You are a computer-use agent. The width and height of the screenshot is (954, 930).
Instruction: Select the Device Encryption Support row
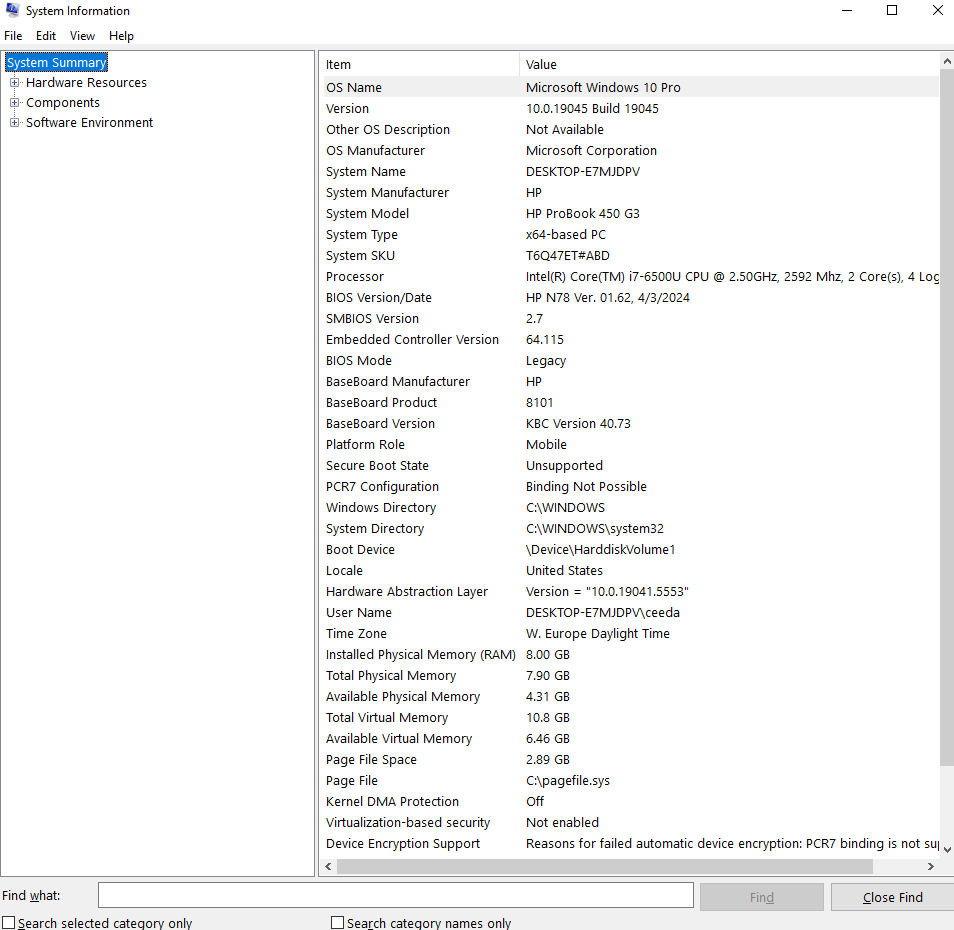coord(629,843)
